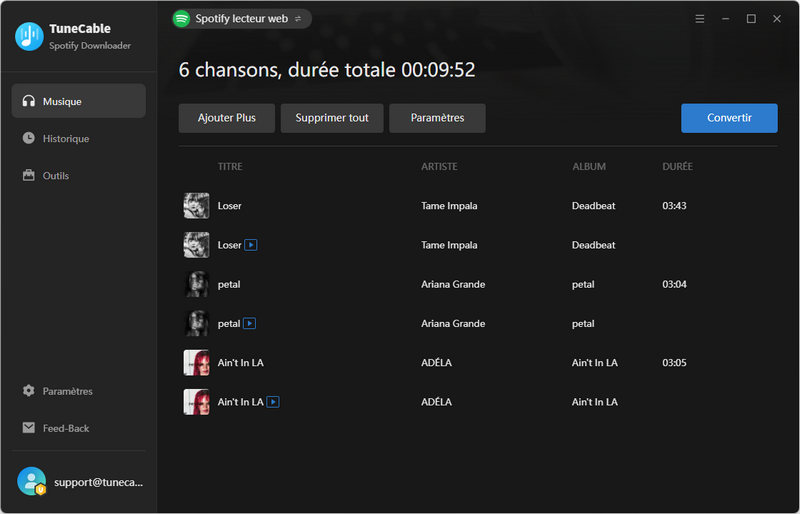This screenshot has width=800, height=514.
Task: Click Deadbeat album in the 03:43 row
Action: [593, 206]
